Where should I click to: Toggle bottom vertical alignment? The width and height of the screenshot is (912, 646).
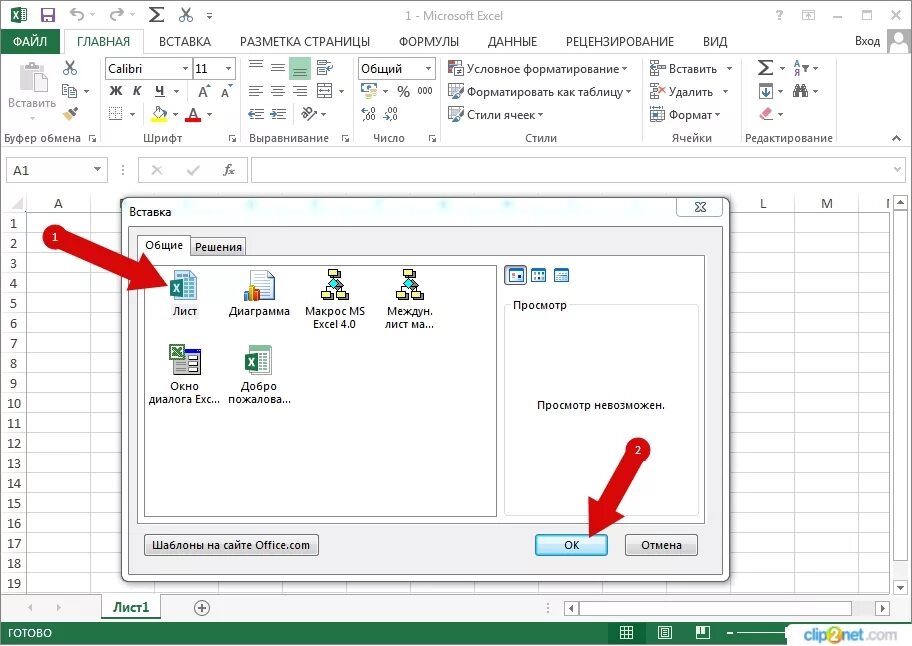pyautogui.click(x=300, y=69)
